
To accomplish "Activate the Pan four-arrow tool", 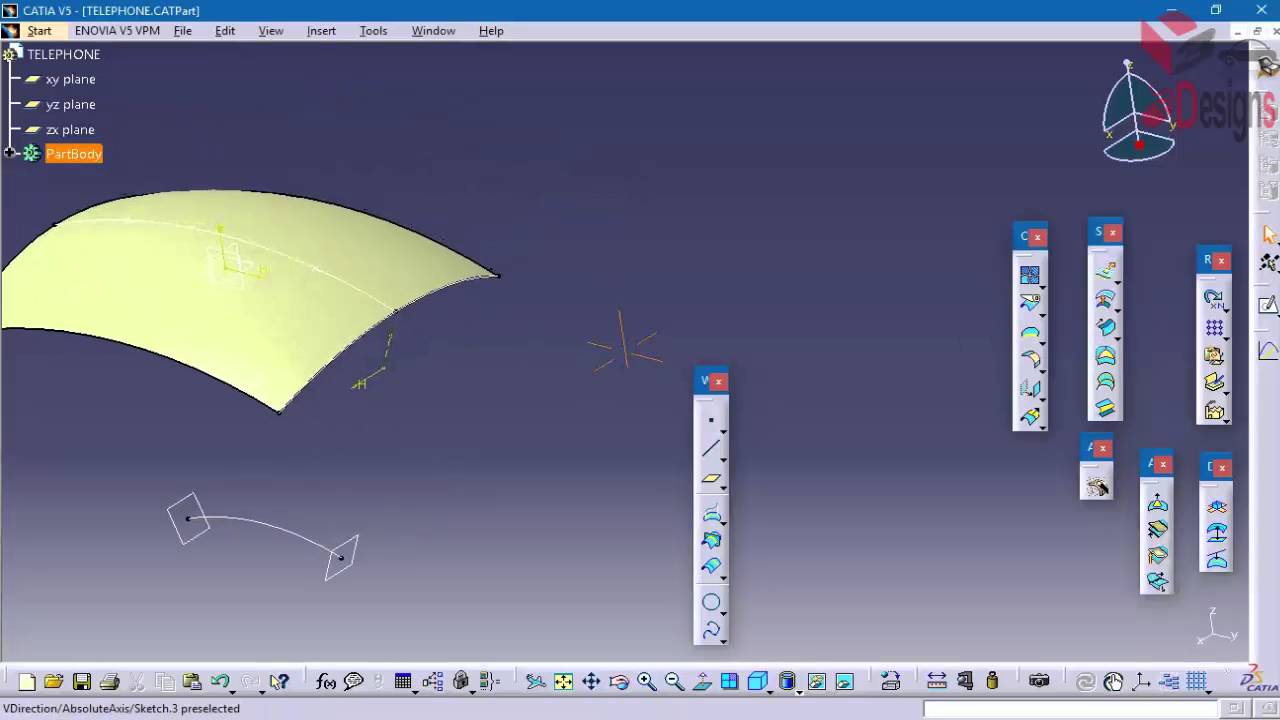I will [x=591, y=682].
